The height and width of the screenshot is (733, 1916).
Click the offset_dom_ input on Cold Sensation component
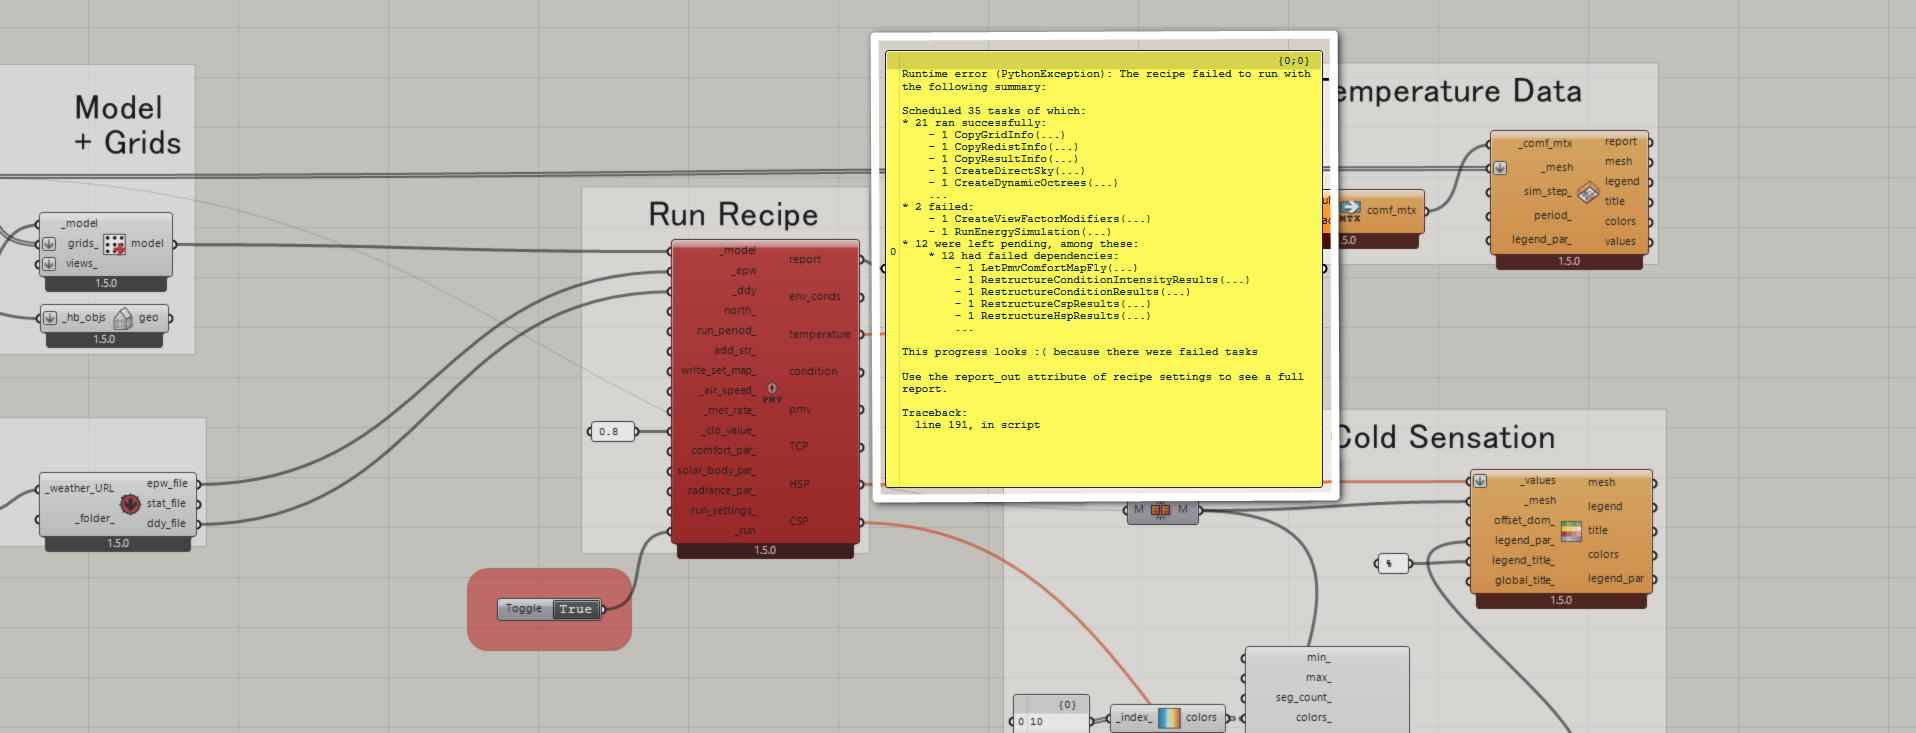click(x=1524, y=521)
